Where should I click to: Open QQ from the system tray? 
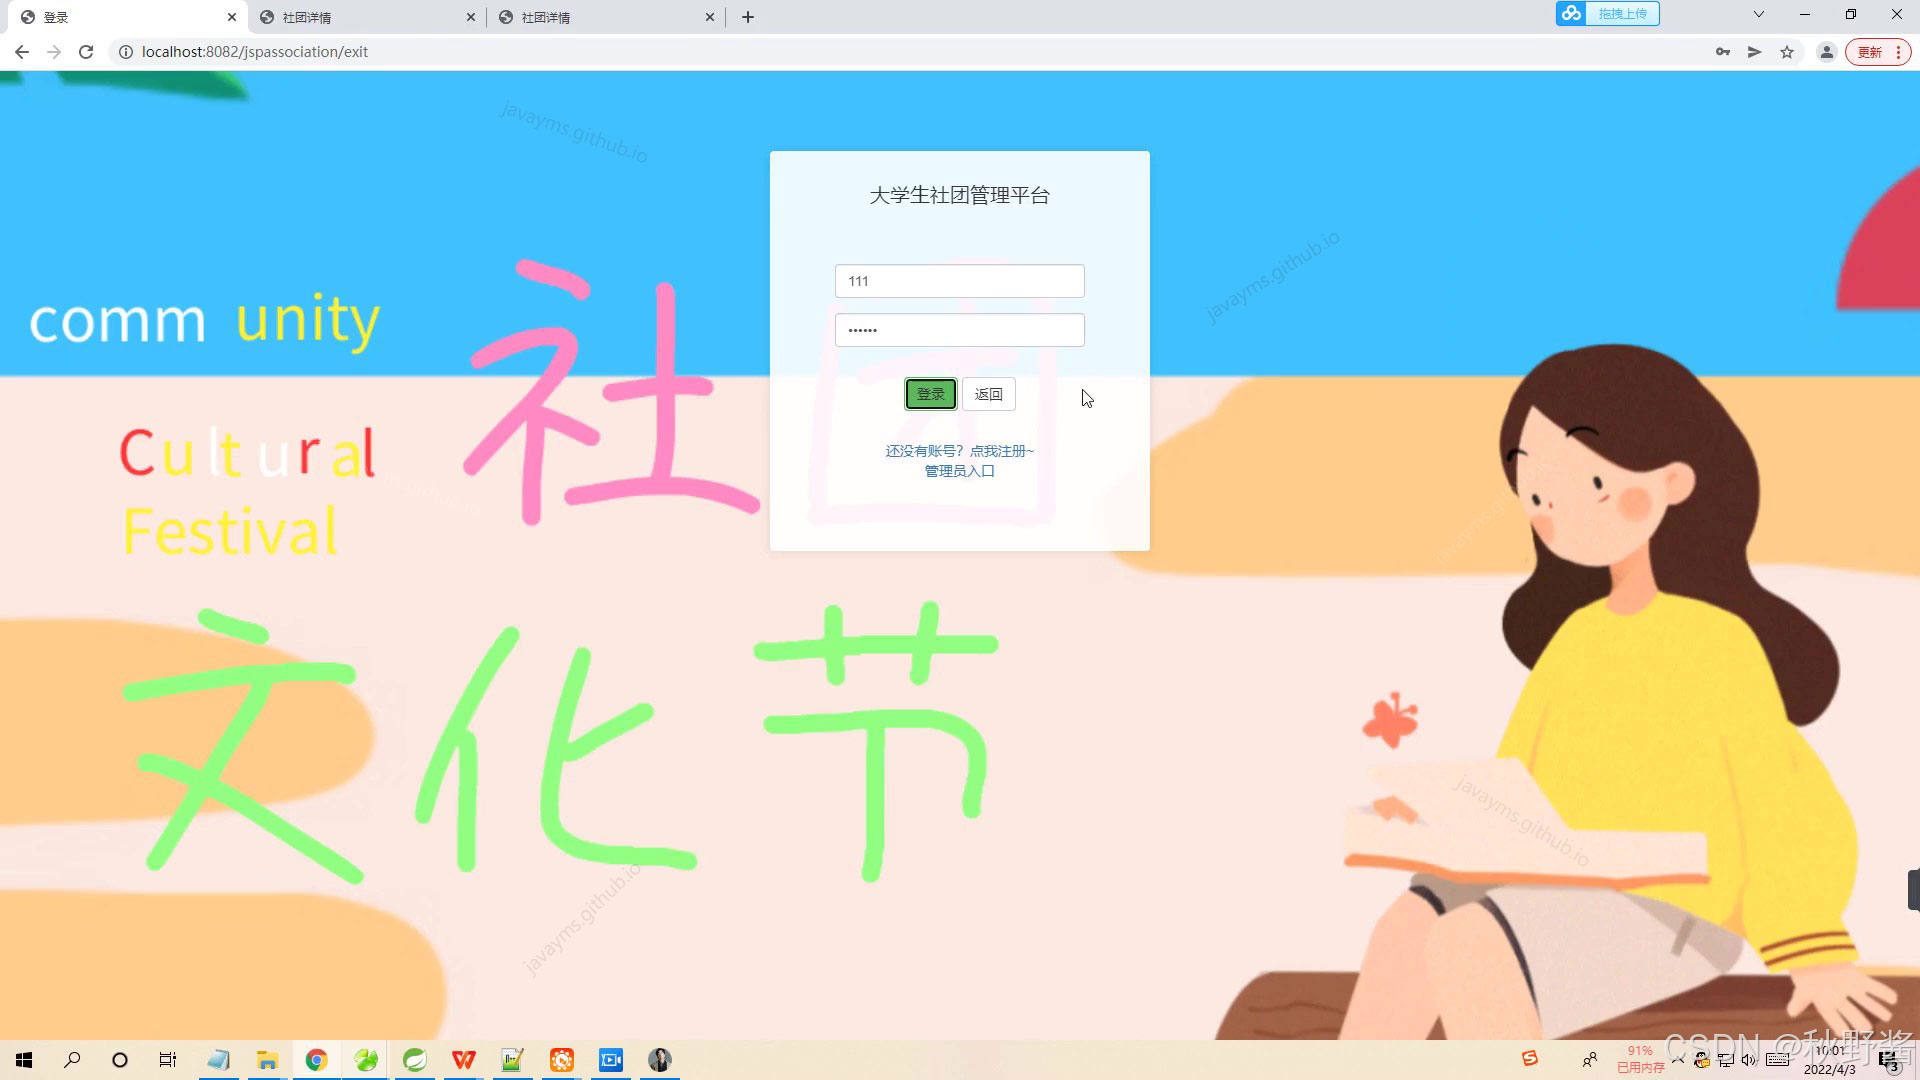pyautogui.click(x=1702, y=1060)
